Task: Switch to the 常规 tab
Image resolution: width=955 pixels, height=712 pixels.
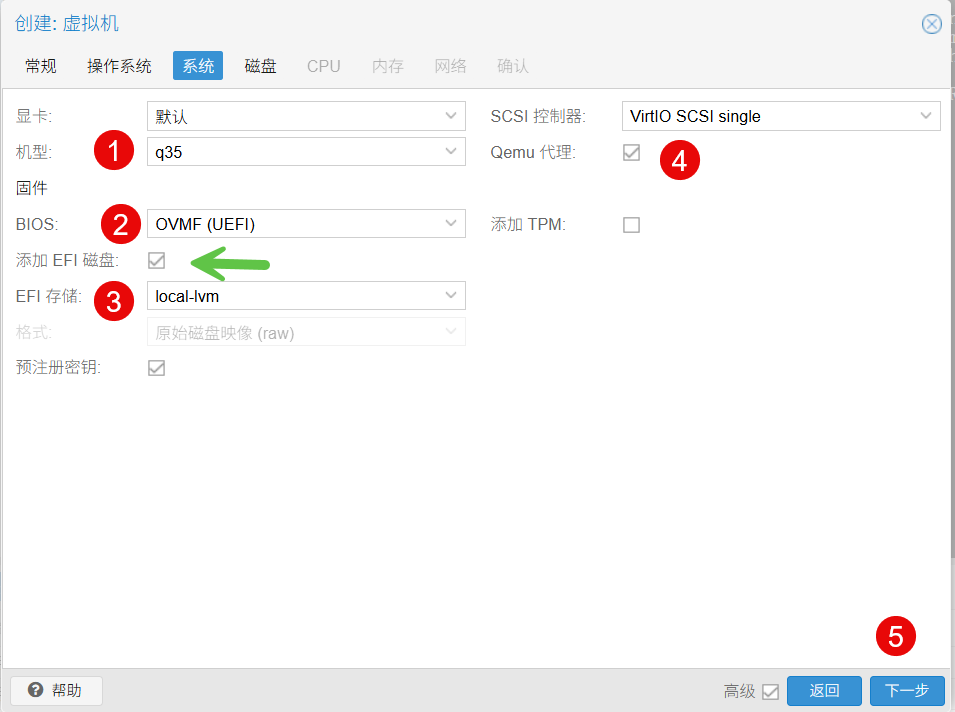Action: coord(41,66)
